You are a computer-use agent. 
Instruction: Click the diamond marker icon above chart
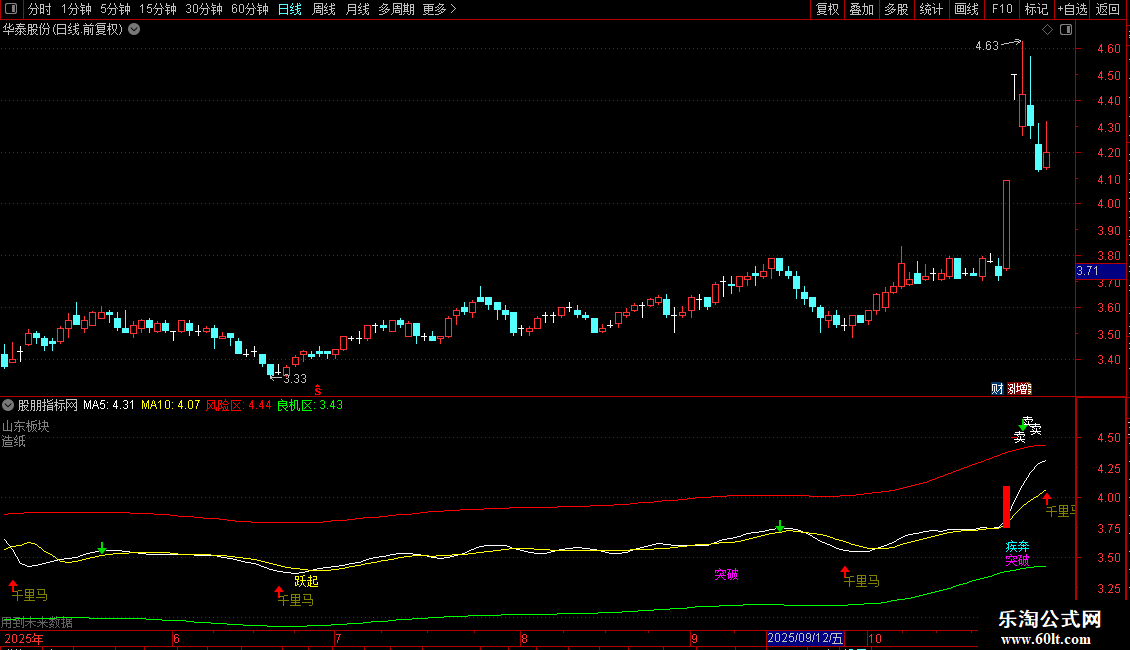[1048, 30]
